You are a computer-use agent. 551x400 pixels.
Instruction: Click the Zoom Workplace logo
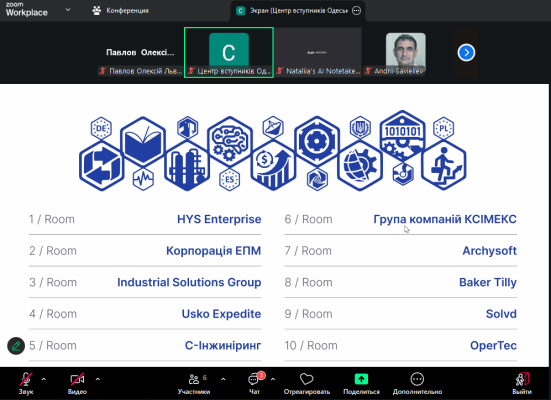tap(26, 9)
